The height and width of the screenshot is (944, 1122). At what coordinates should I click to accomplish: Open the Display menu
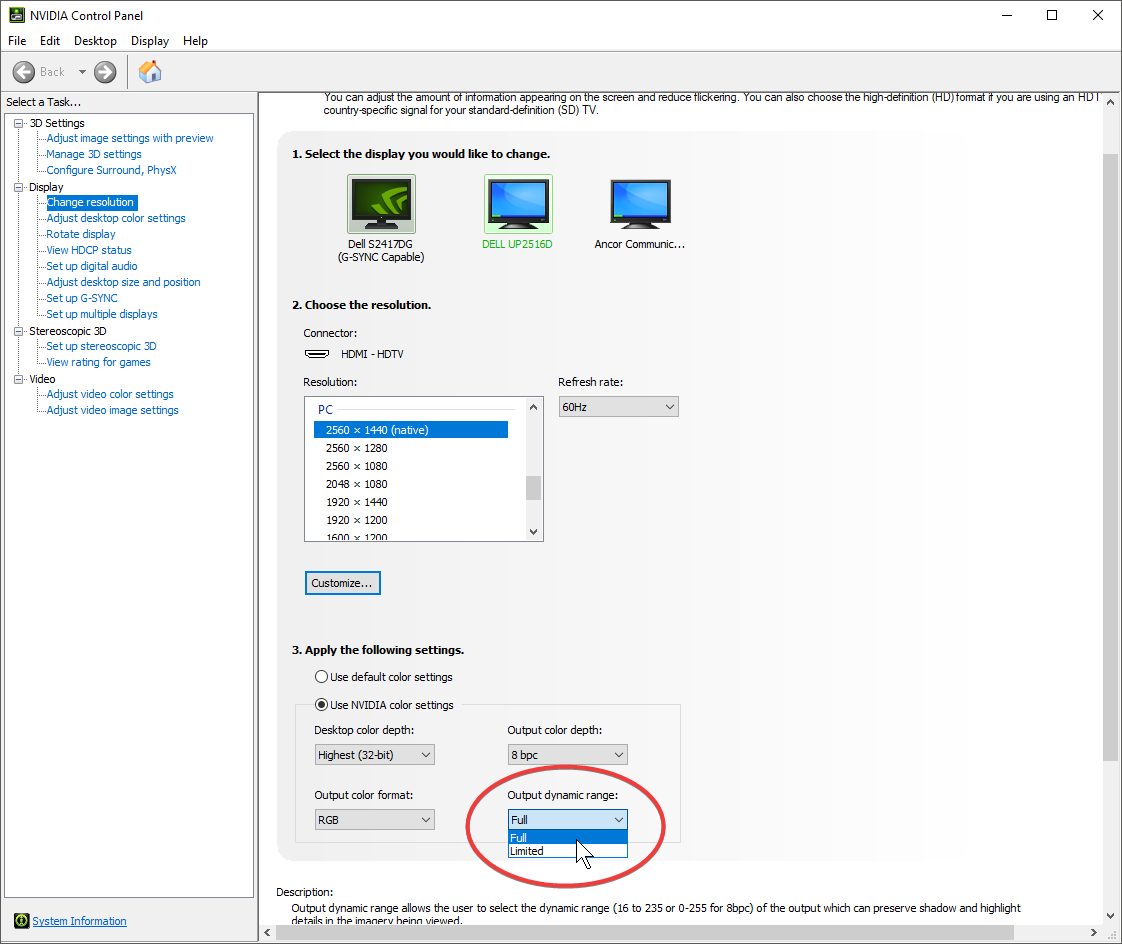coord(150,41)
